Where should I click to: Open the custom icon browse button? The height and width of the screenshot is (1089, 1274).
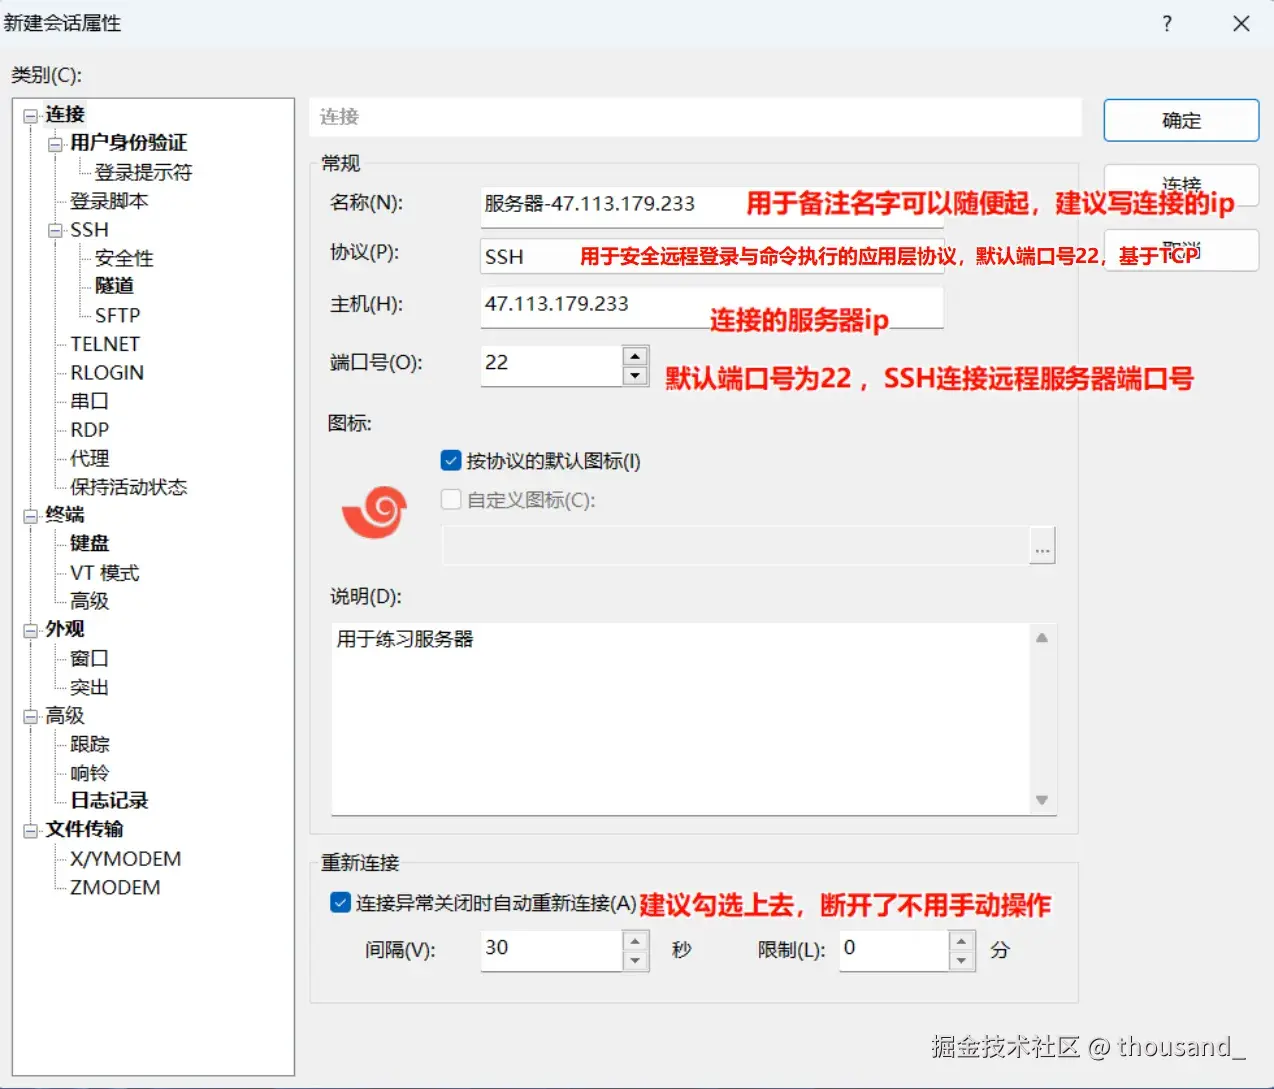[x=1043, y=547]
